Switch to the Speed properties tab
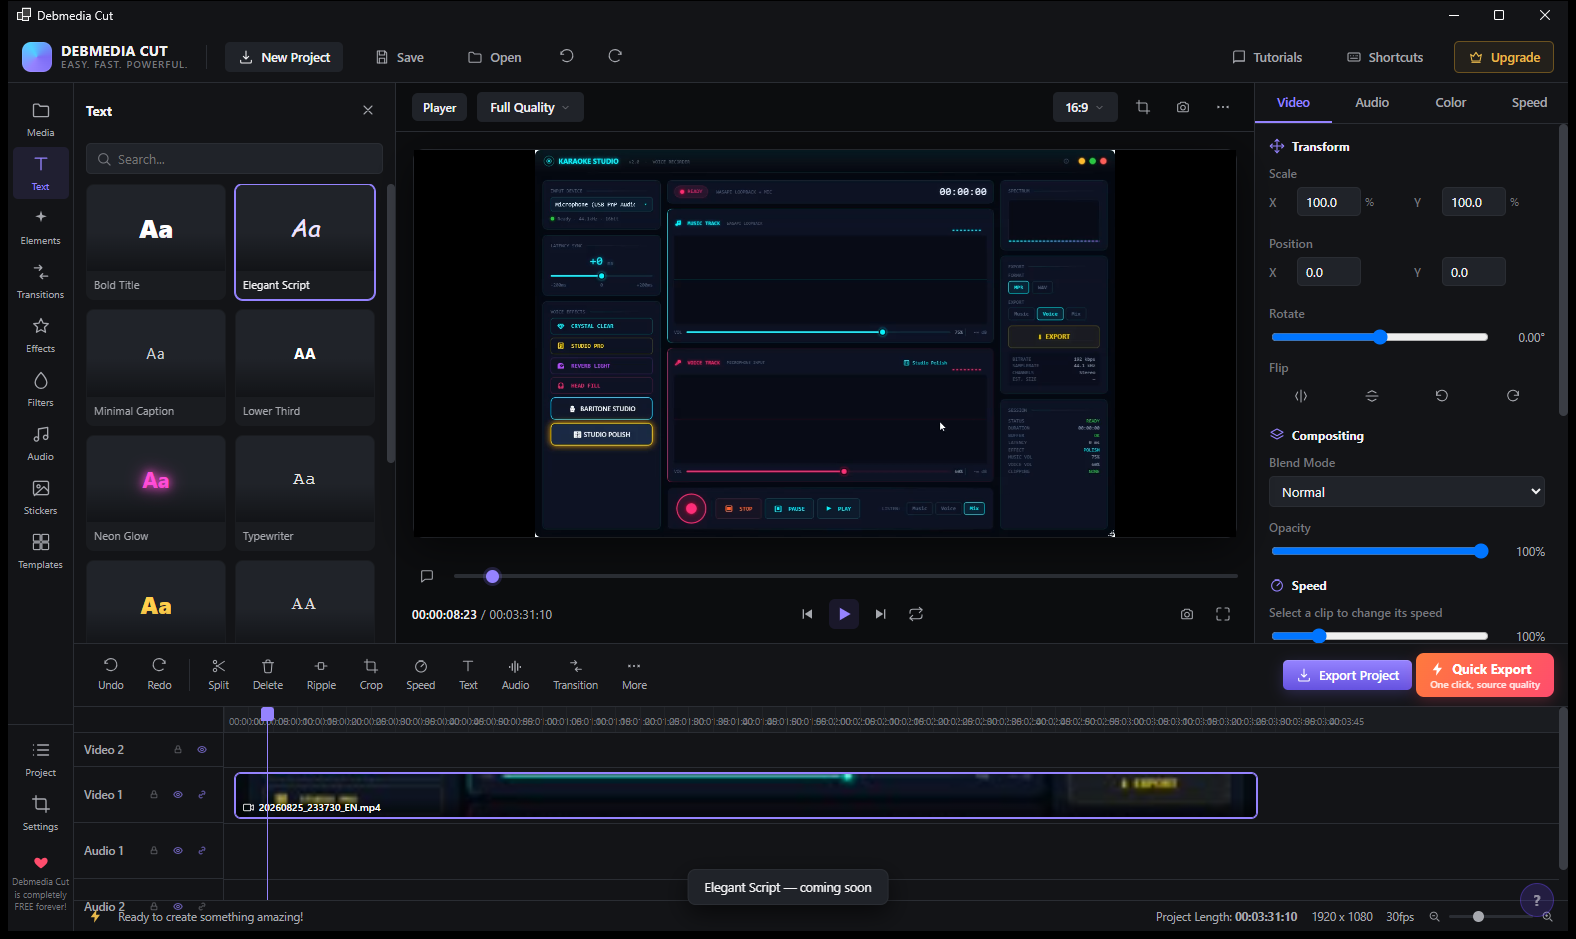Screen dimensions: 1576x939 pos(1529,102)
